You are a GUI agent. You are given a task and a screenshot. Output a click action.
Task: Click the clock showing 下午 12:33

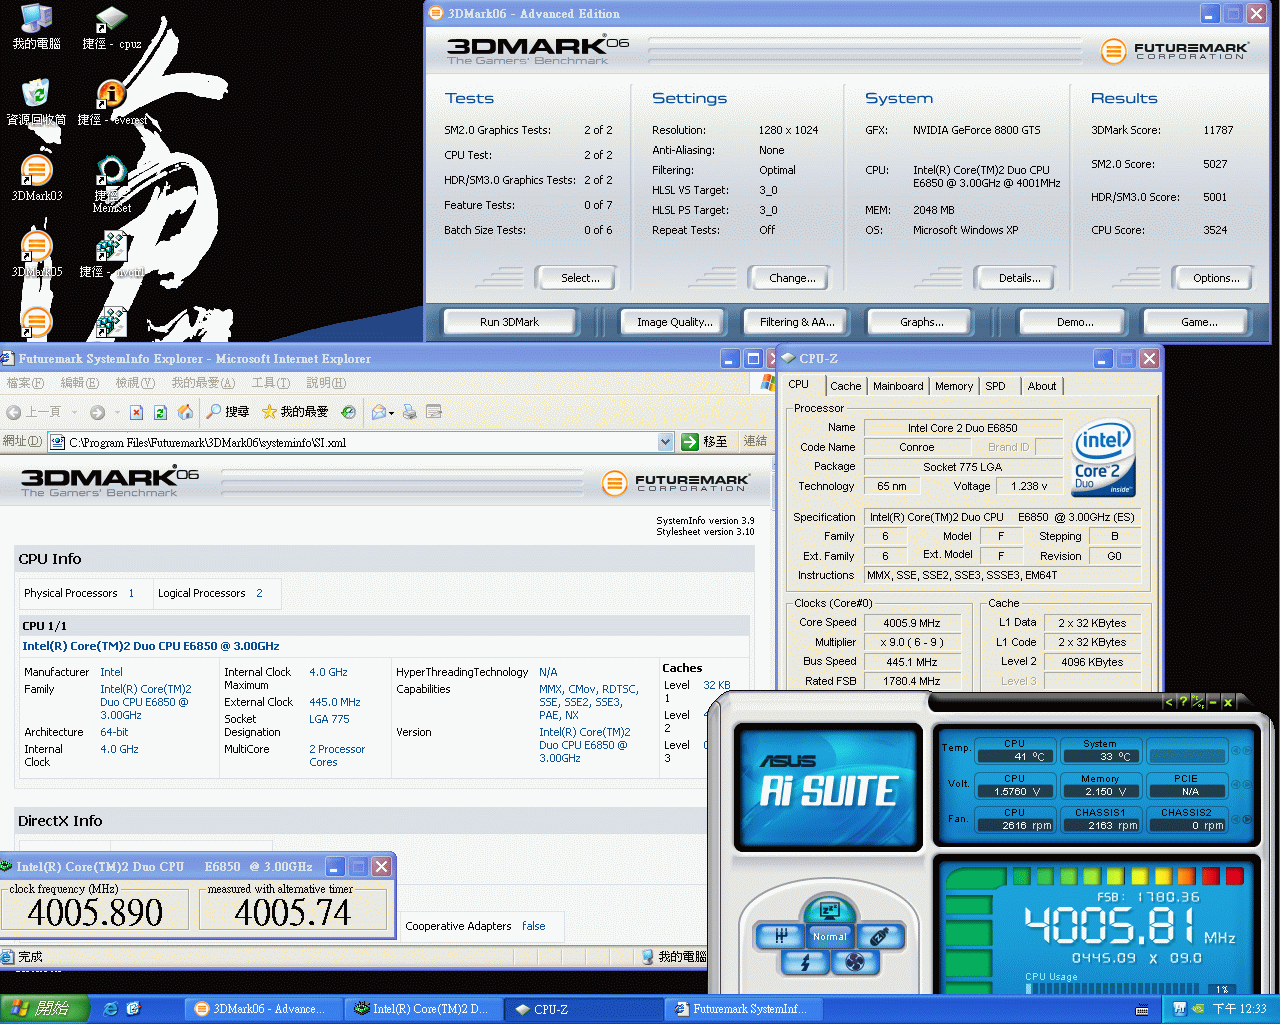point(1239,1009)
